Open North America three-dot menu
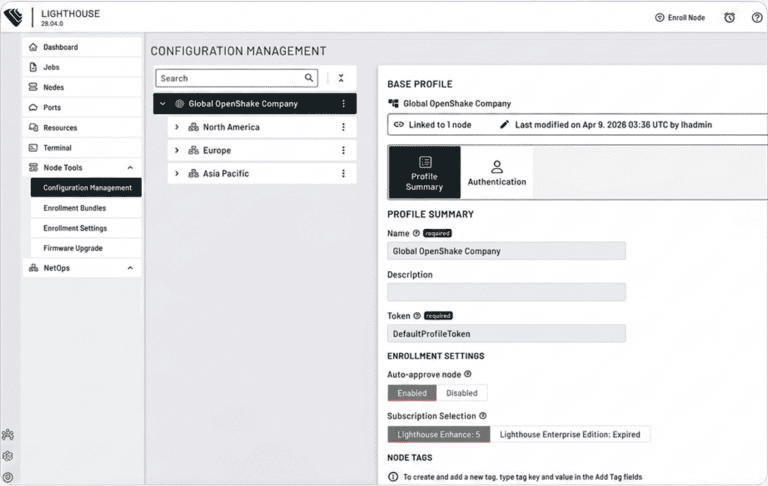 click(343, 127)
